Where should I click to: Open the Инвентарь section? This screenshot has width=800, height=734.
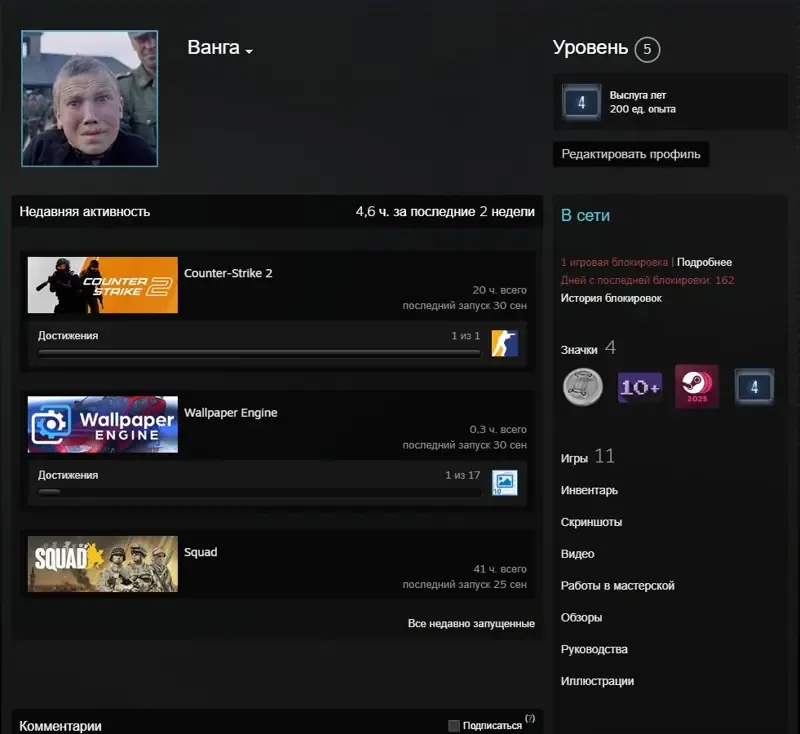click(589, 490)
